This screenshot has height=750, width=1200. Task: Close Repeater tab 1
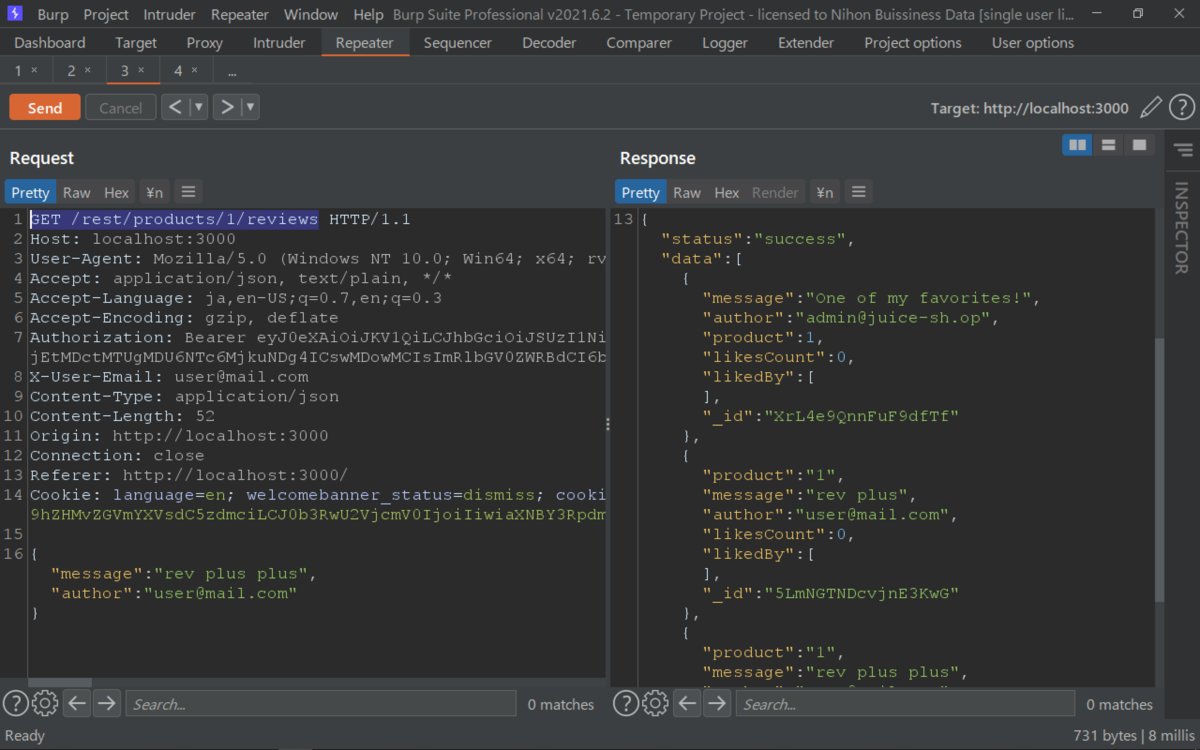34,70
